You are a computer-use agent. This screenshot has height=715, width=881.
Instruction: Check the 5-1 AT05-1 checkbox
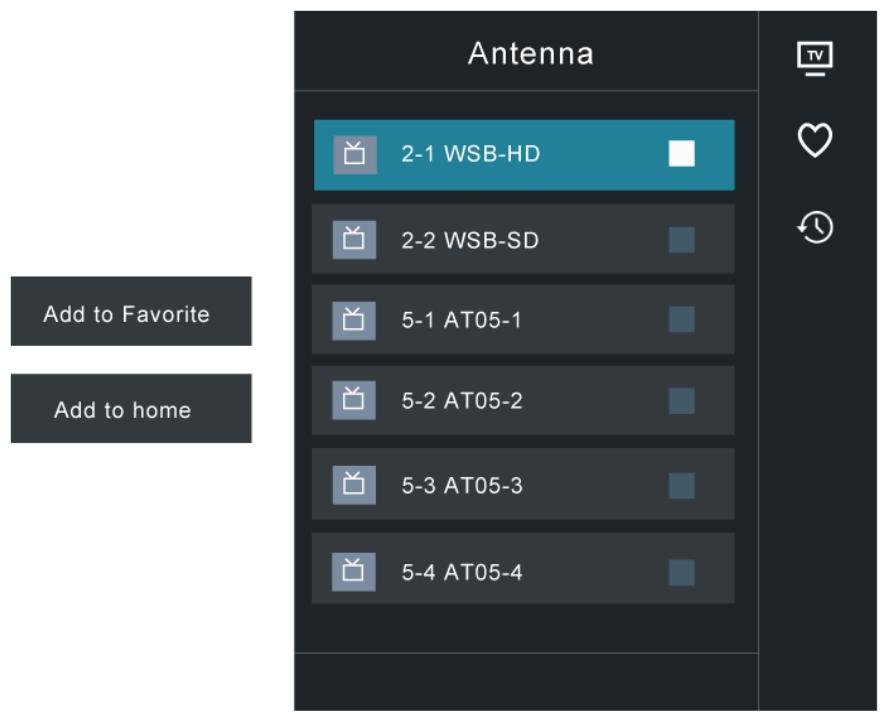point(682,320)
